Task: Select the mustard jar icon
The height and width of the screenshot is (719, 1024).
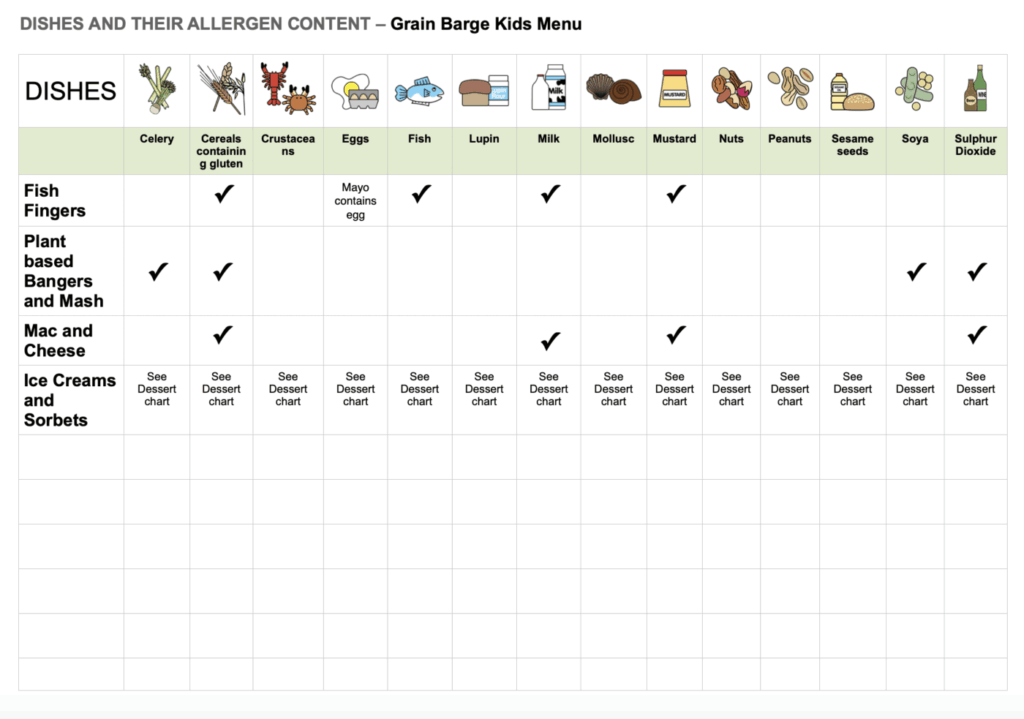Action: pyautogui.click(x=675, y=88)
